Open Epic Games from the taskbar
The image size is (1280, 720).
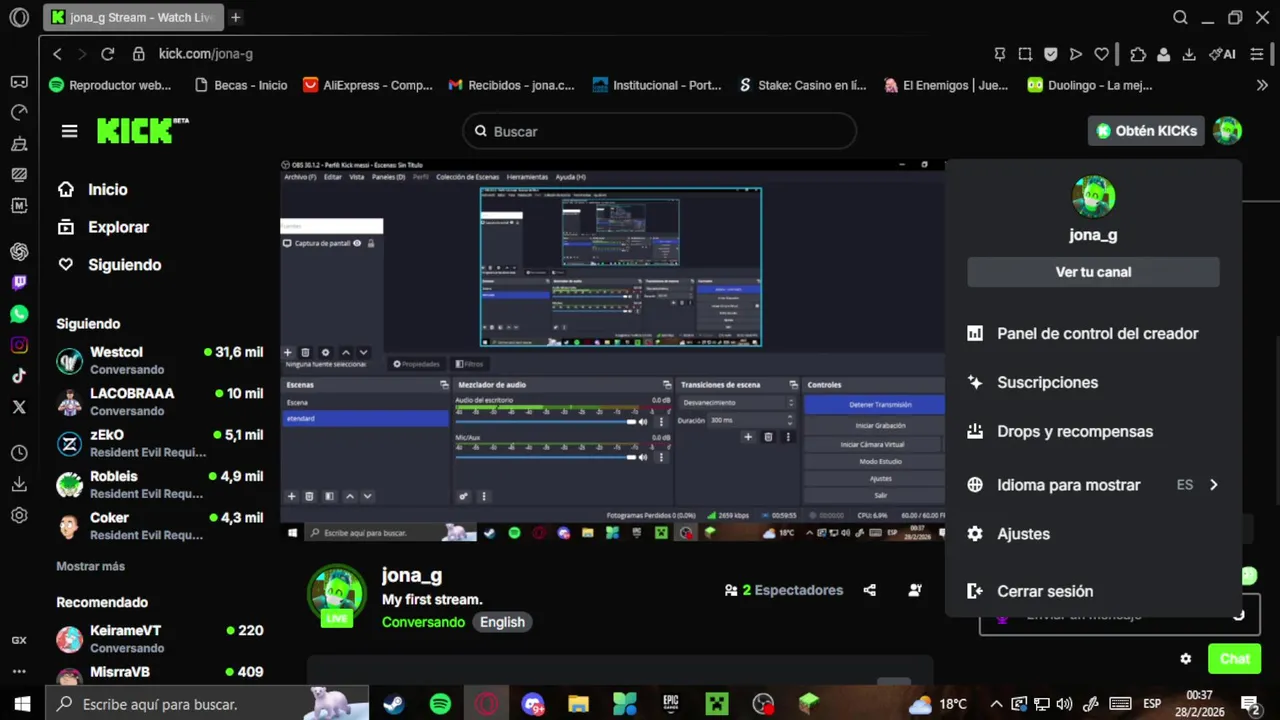671,704
